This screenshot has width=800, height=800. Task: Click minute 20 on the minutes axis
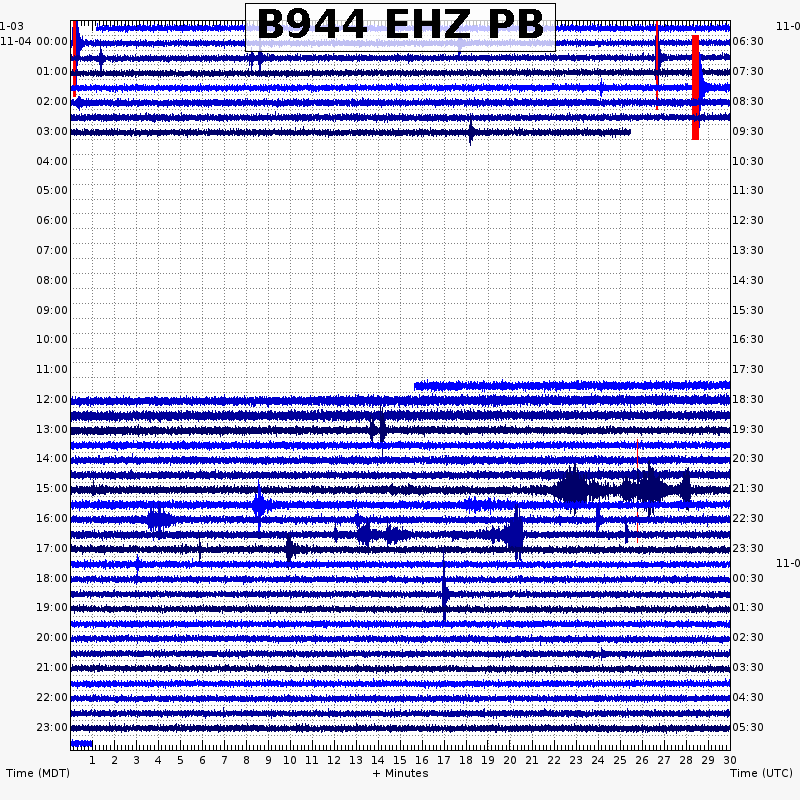(510, 760)
